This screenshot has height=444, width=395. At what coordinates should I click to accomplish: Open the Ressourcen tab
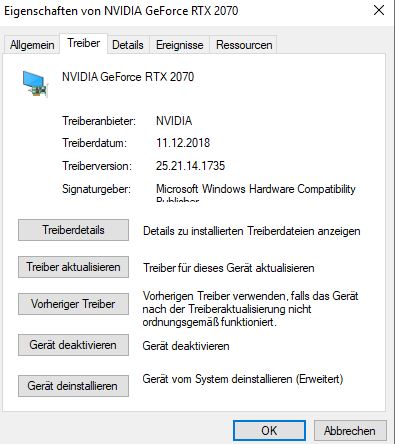click(244, 45)
